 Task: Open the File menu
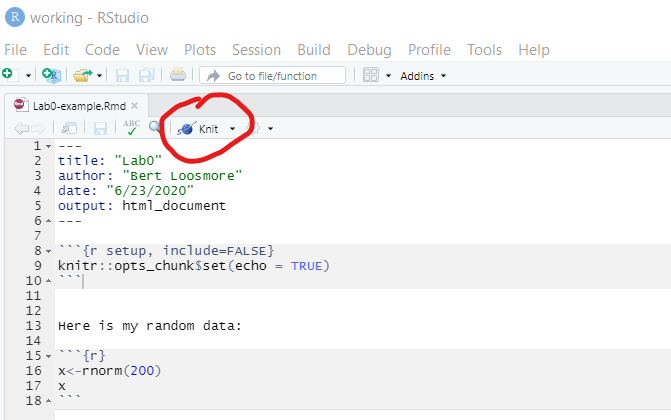coord(15,50)
